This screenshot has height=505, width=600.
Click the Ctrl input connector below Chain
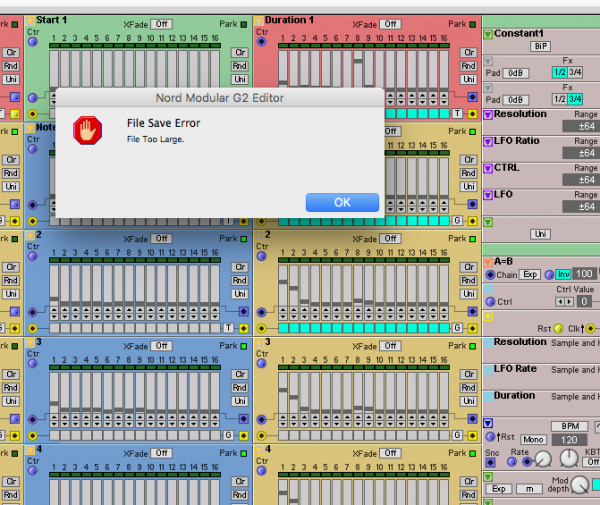coord(490,301)
